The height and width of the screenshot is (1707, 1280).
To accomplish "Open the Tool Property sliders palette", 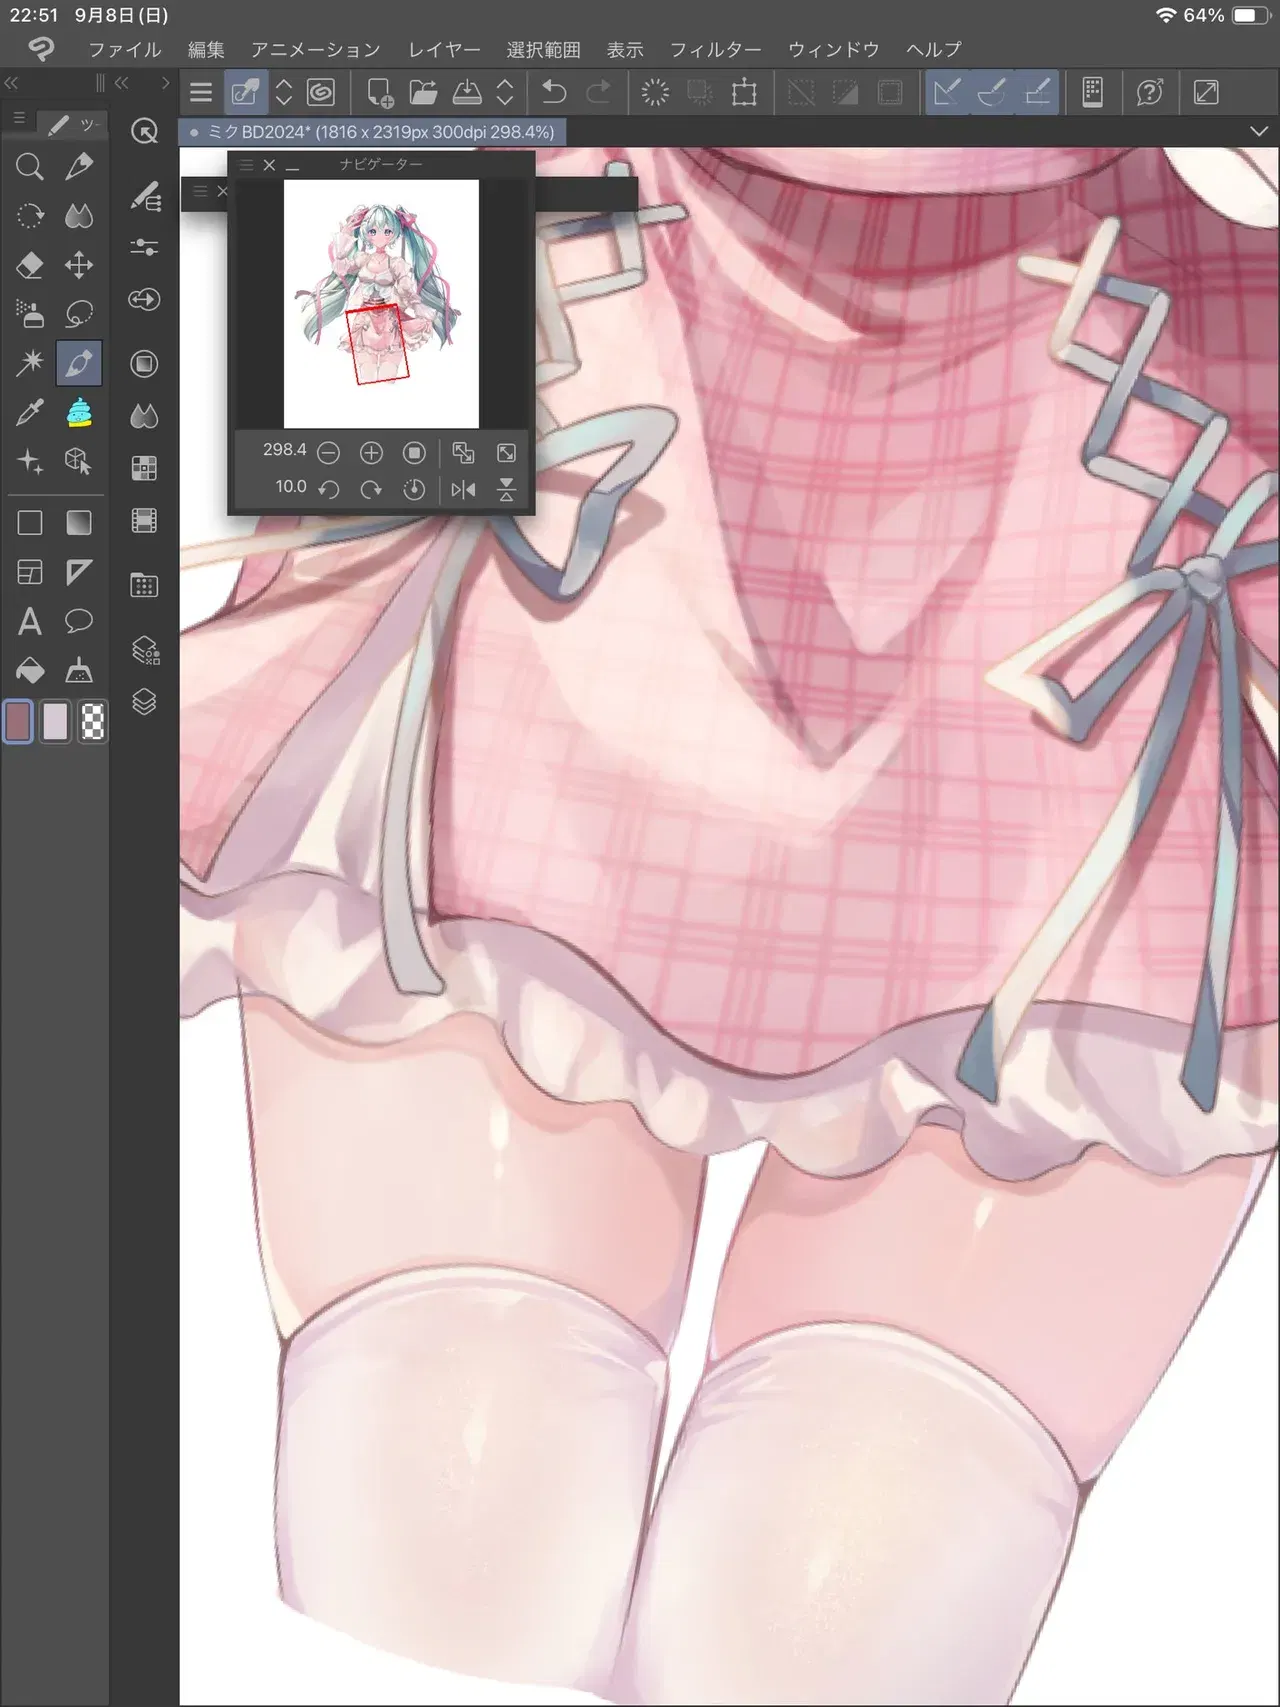I will click(145, 247).
